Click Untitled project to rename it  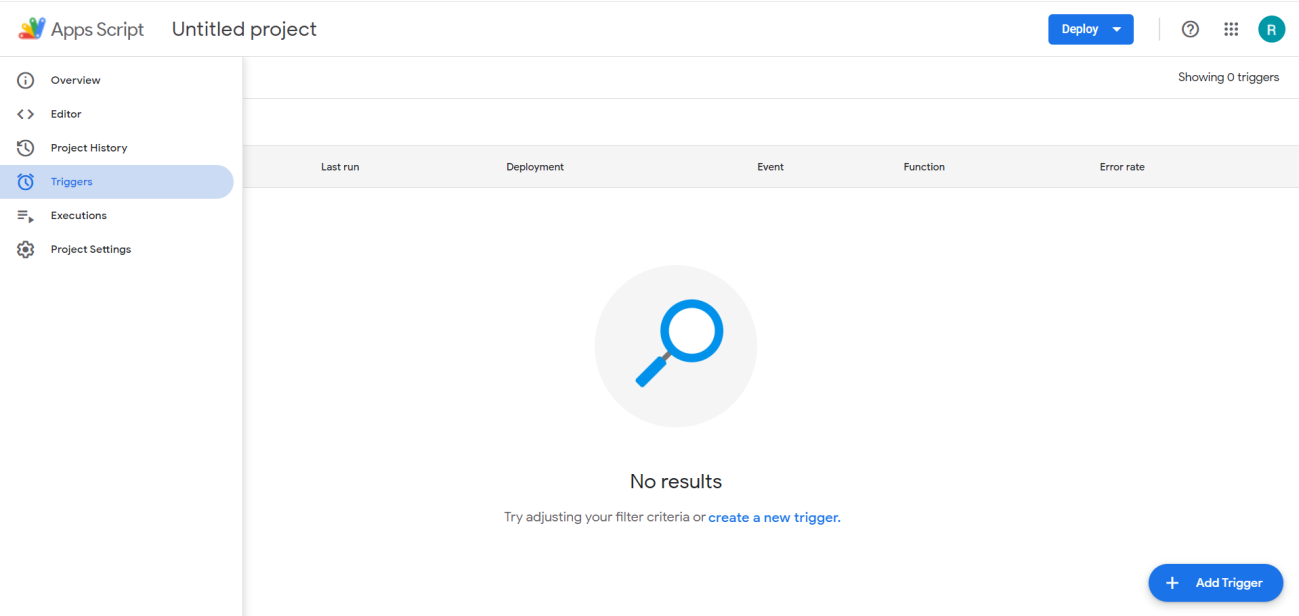pos(244,29)
